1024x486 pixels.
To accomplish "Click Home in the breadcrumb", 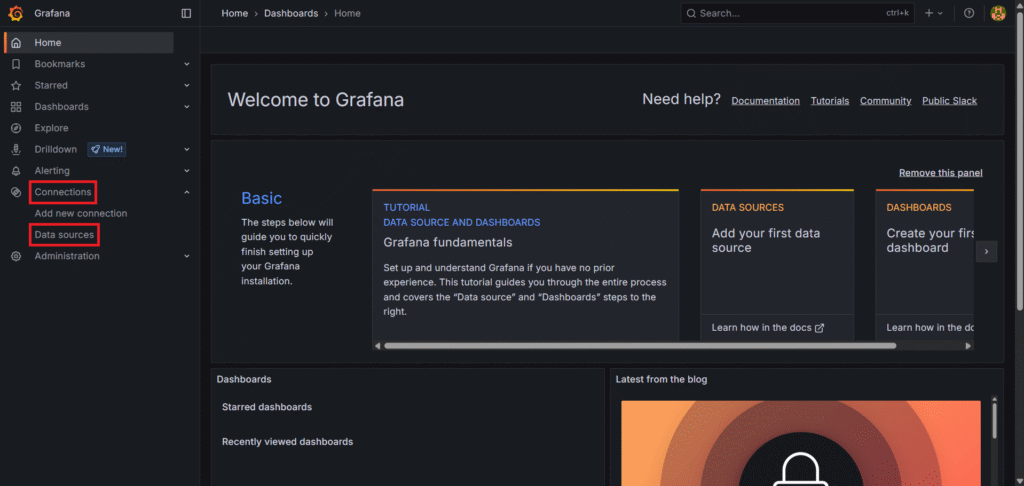I will (x=234, y=13).
